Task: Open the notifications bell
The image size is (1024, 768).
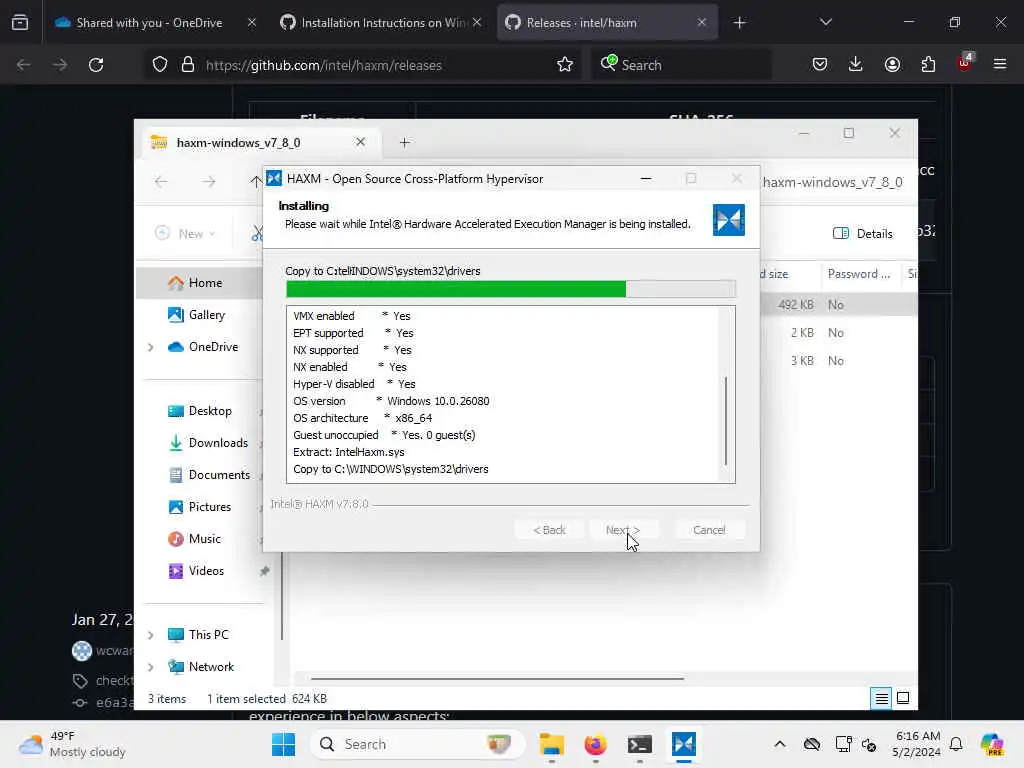Action: (956, 744)
